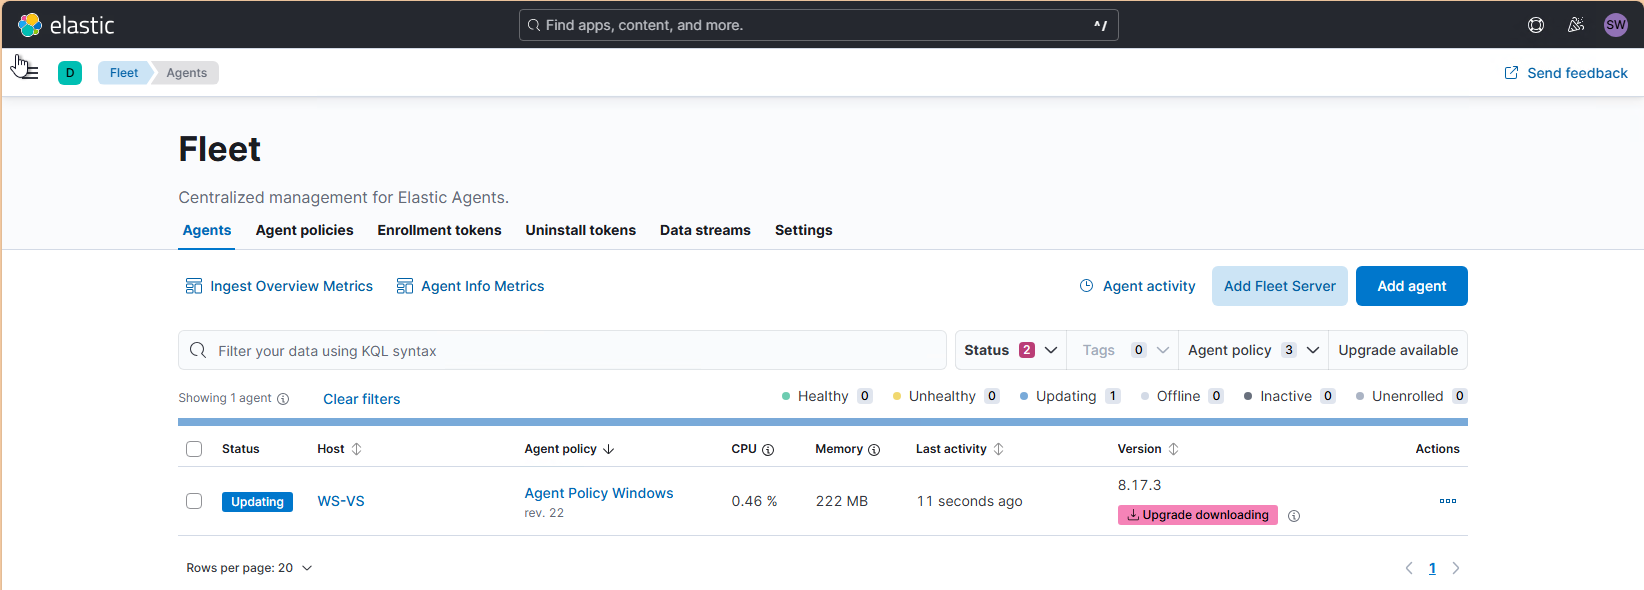The width and height of the screenshot is (1644, 590).
Task: Click the Elastic logo
Action: click(66, 25)
